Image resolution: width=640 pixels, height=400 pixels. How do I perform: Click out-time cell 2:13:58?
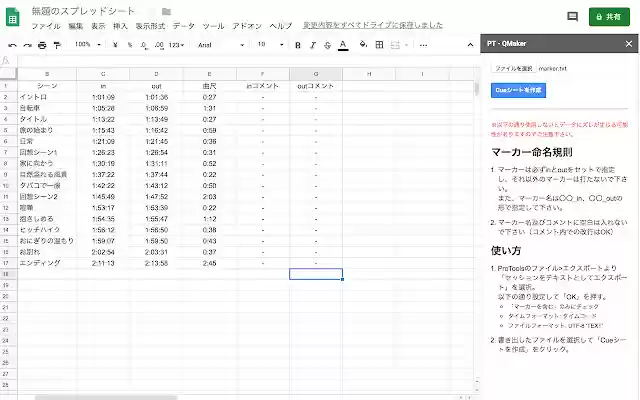[156, 263]
